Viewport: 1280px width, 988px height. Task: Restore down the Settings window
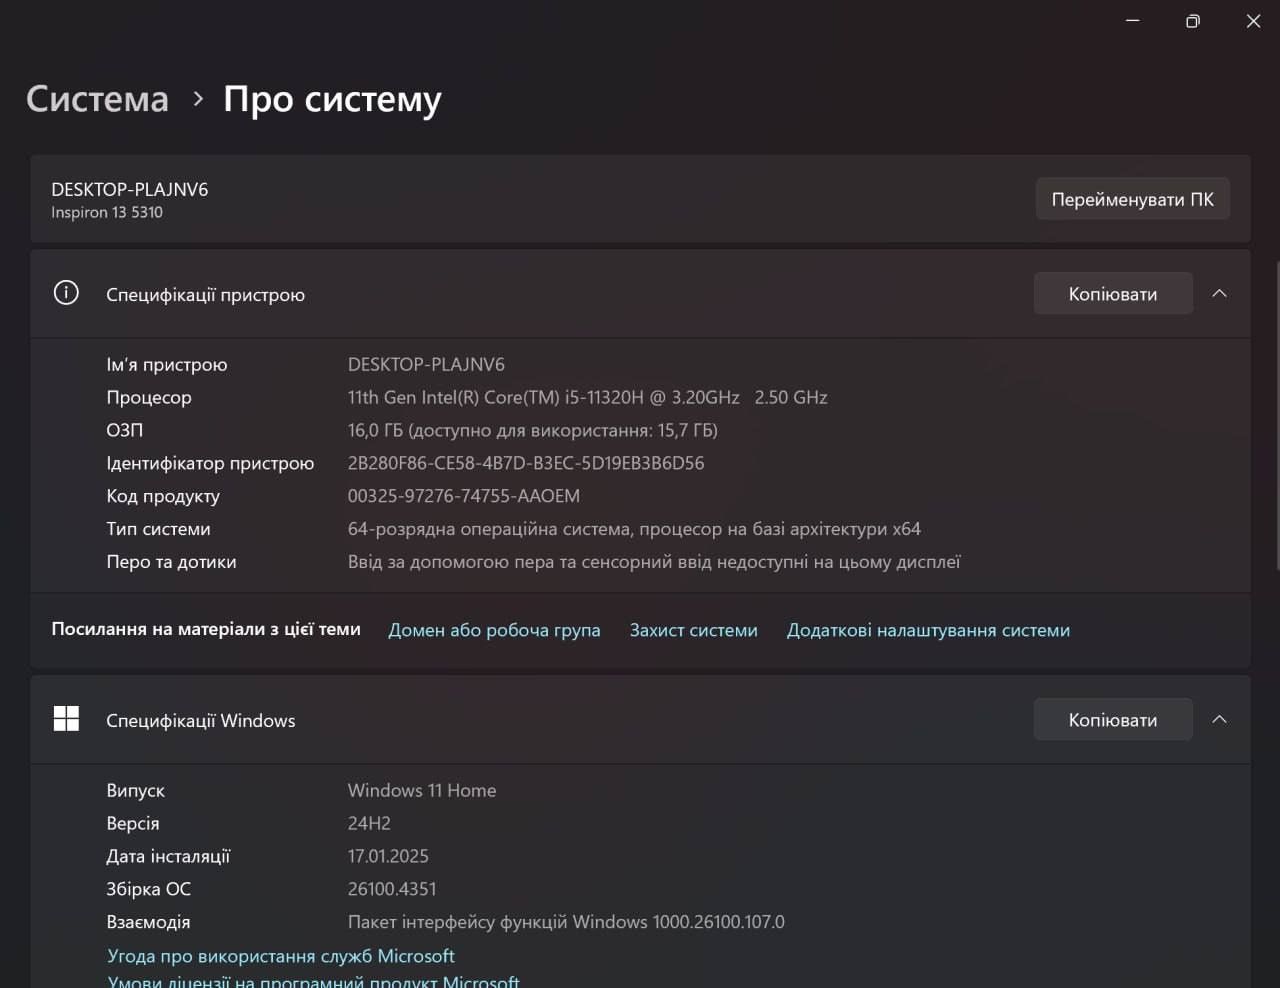click(1192, 21)
